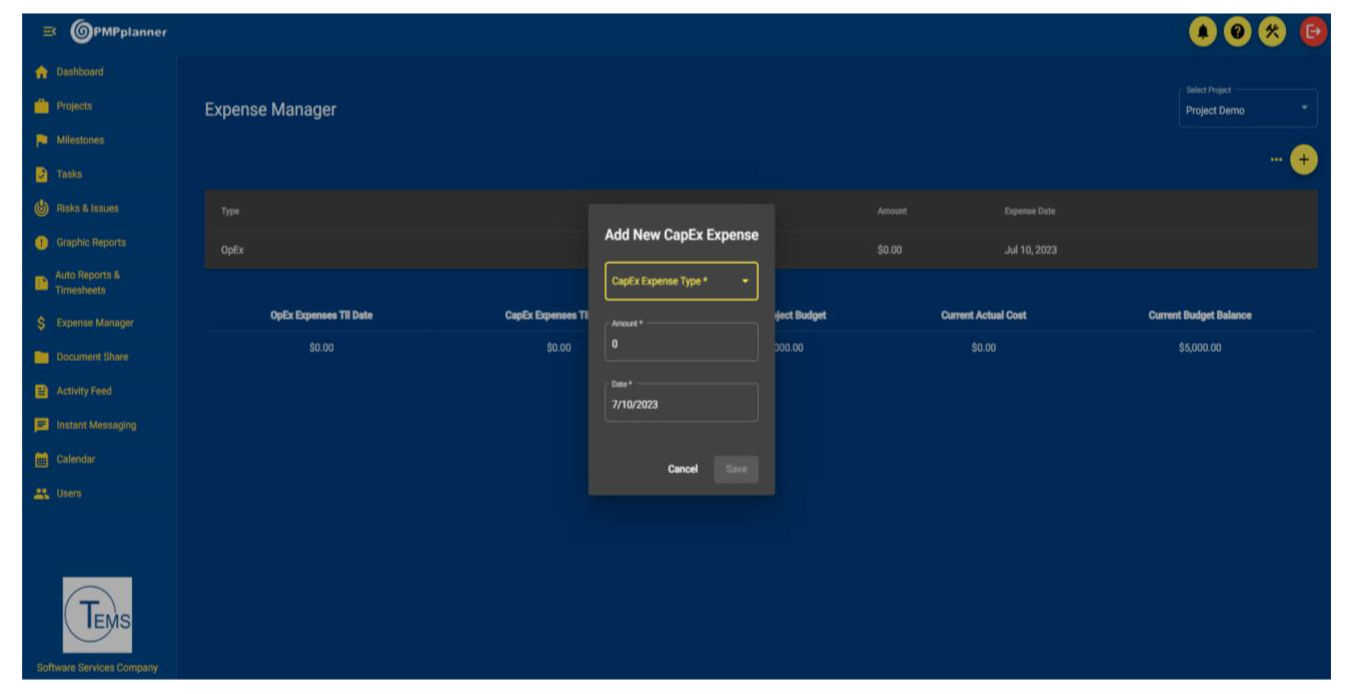Expand the CapEx Expense Type dropdown
The height and width of the screenshot is (694, 1352).
click(681, 282)
